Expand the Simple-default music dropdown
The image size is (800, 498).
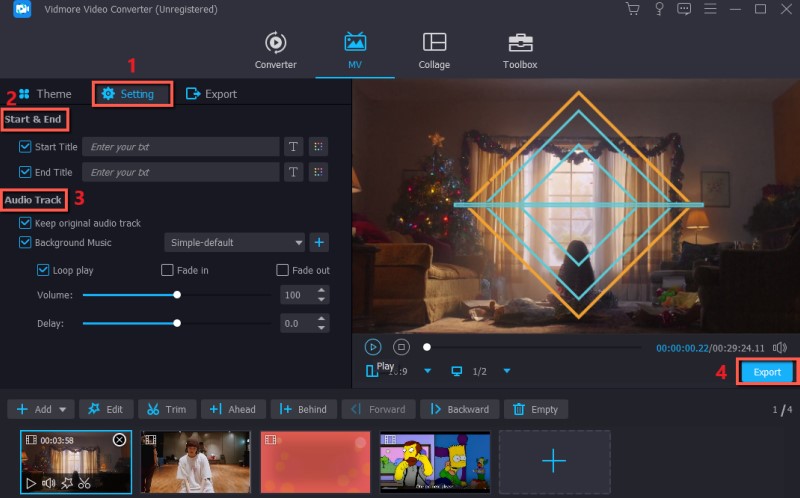coord(299,242)
